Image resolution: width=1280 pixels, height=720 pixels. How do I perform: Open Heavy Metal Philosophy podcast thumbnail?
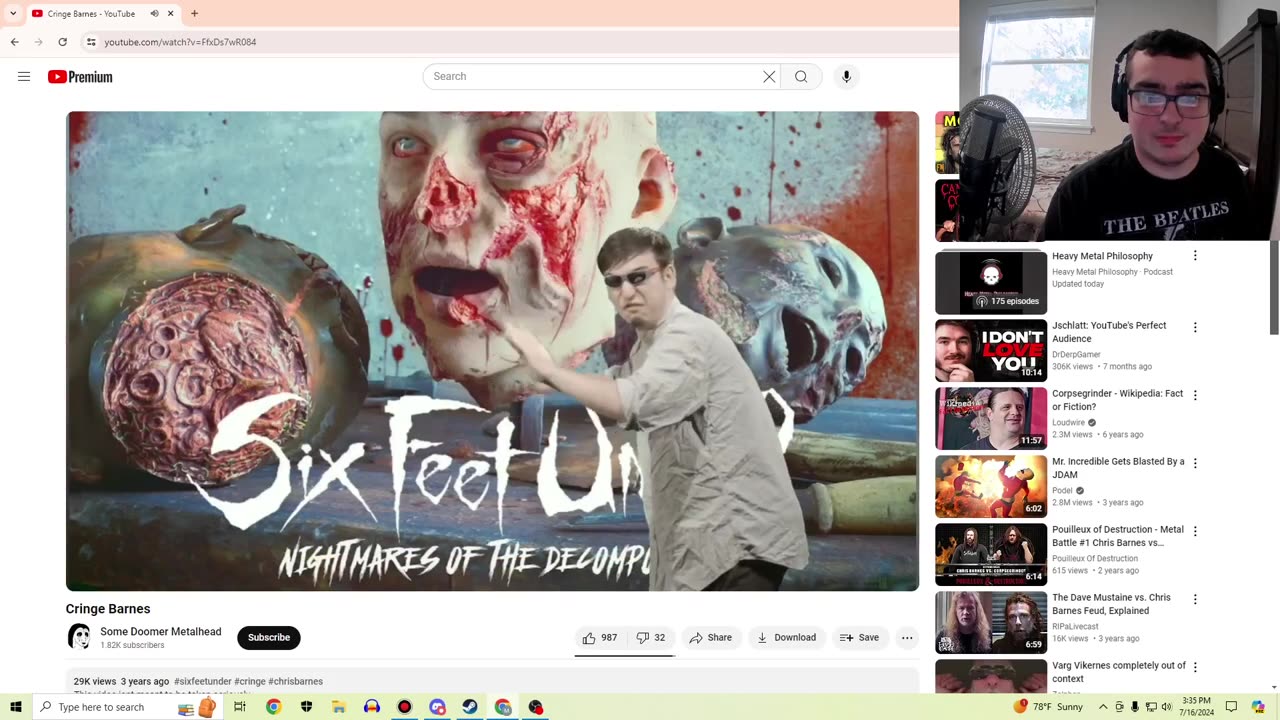(x=991, y=283)
